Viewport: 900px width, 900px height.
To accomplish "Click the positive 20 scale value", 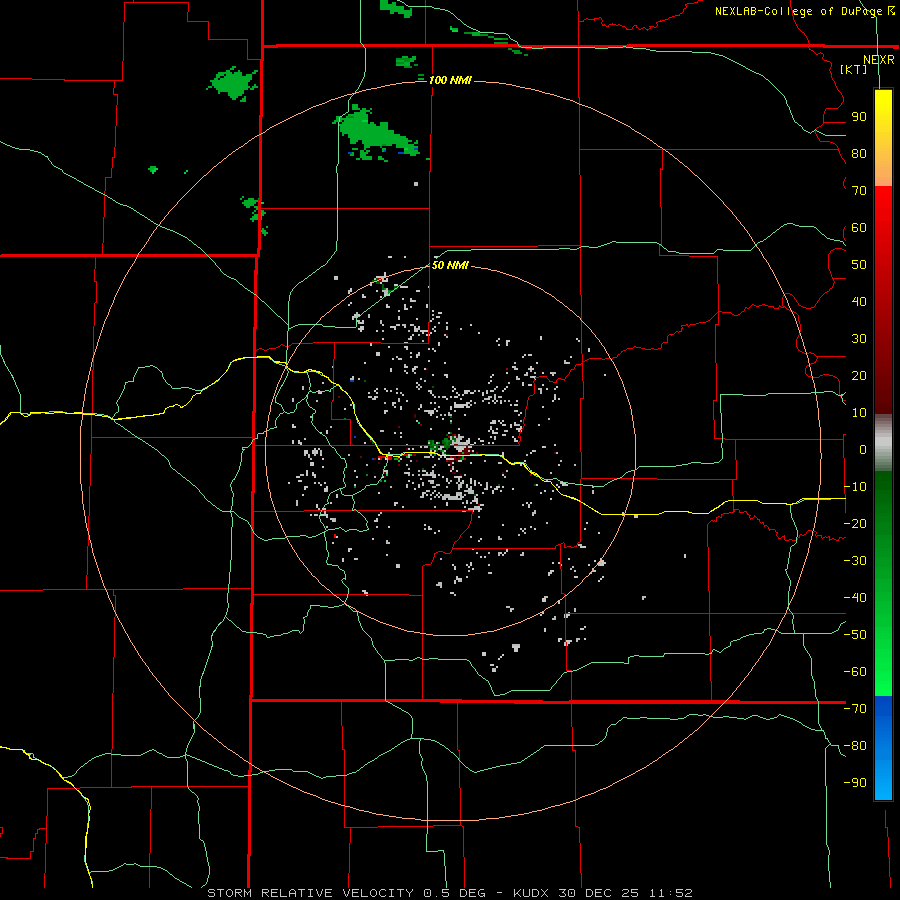I will 859,376.
